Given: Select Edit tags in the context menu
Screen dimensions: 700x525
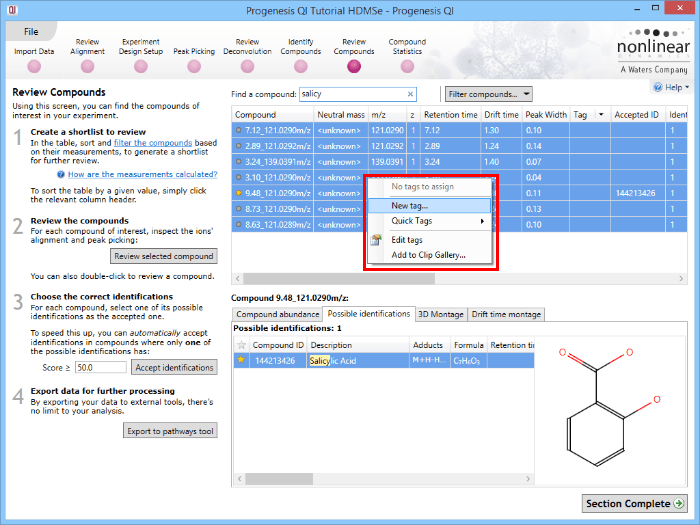Looking at the screenshot, I should pos(429,240).
